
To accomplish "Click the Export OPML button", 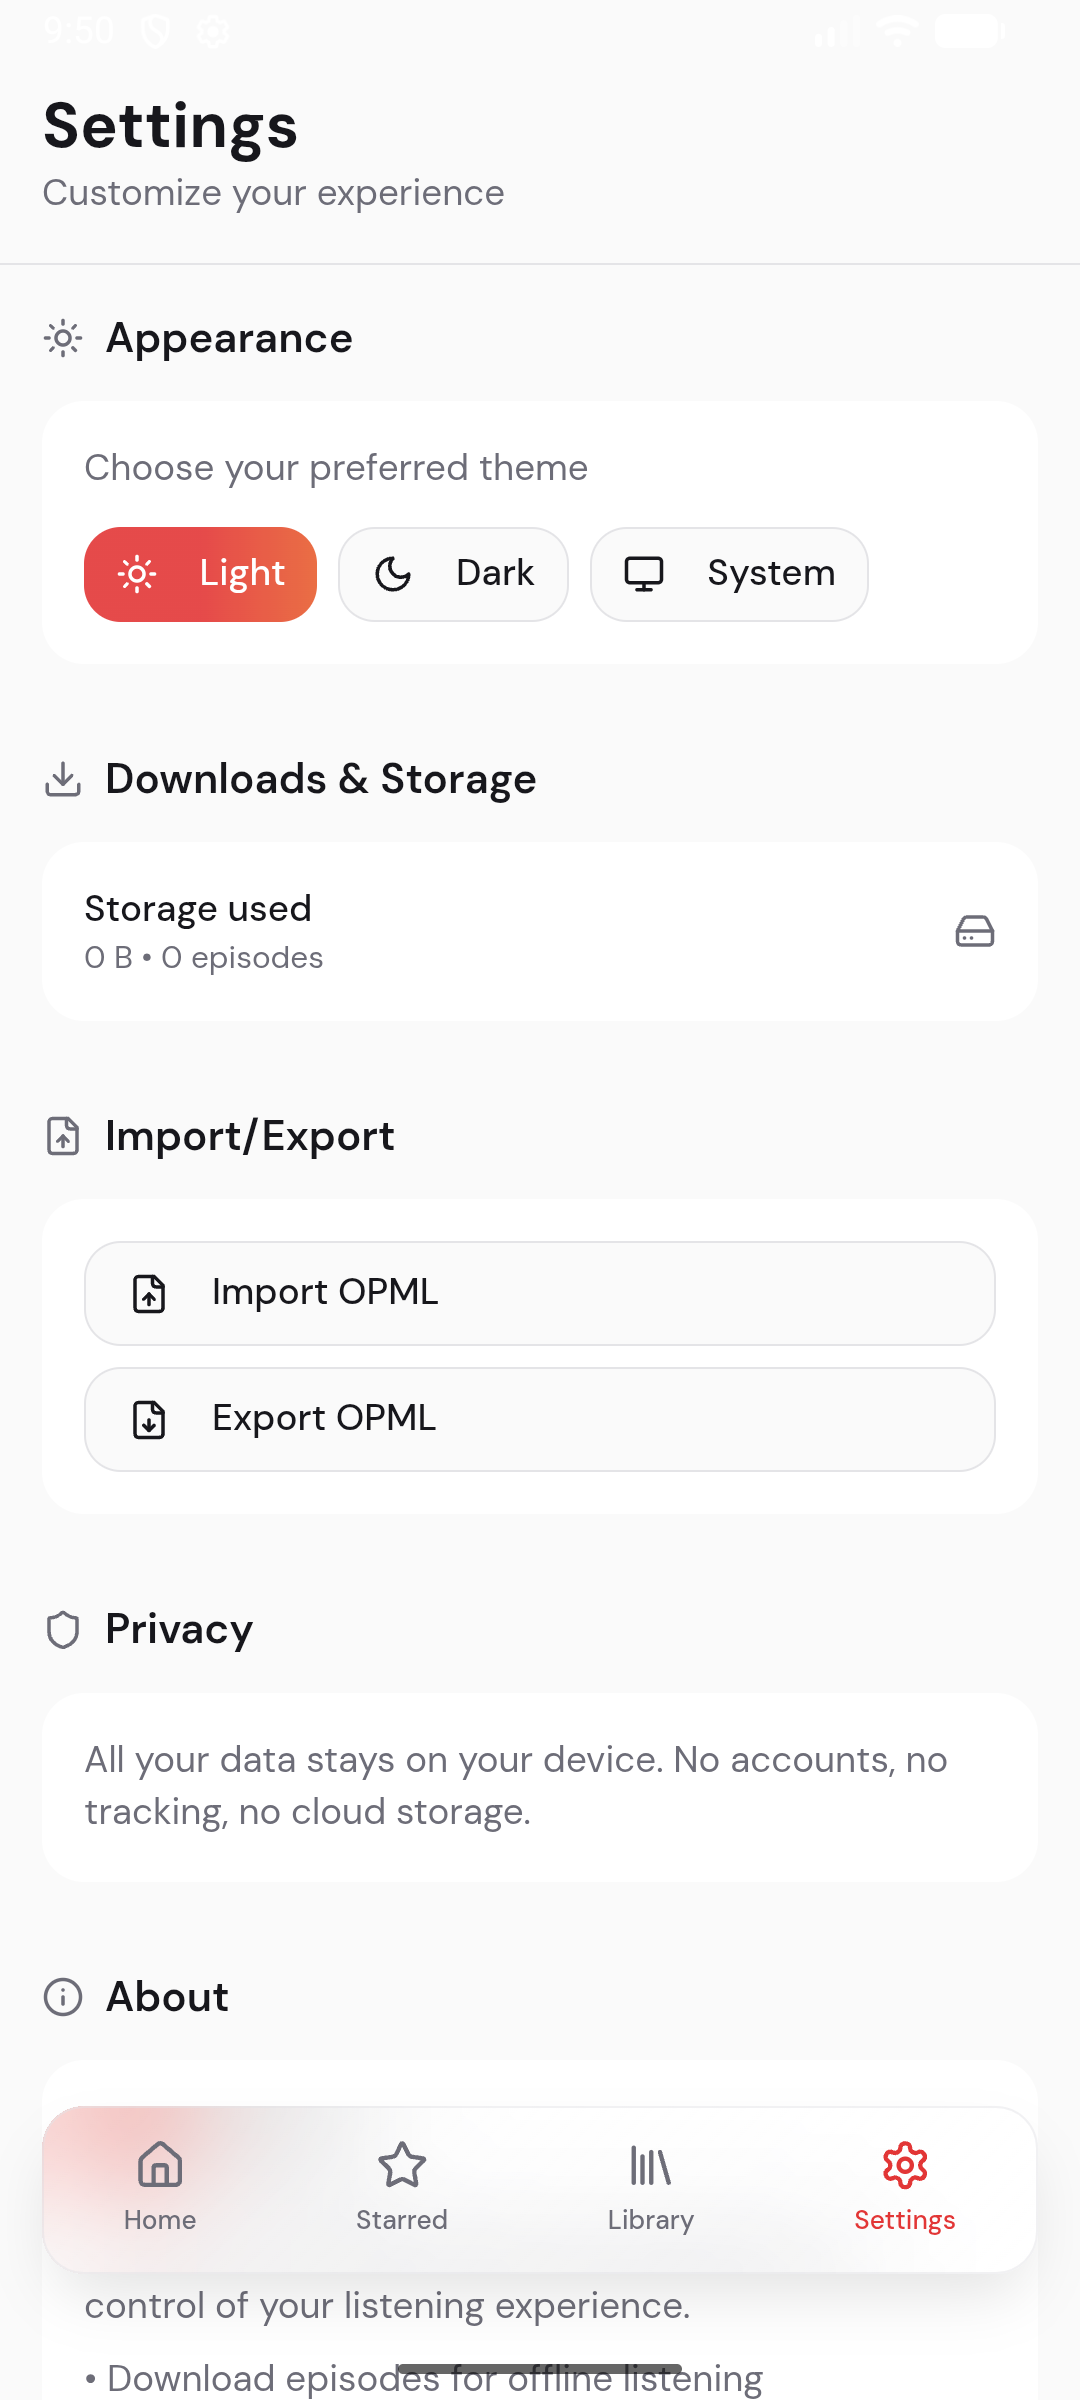I will [540, 1419].
